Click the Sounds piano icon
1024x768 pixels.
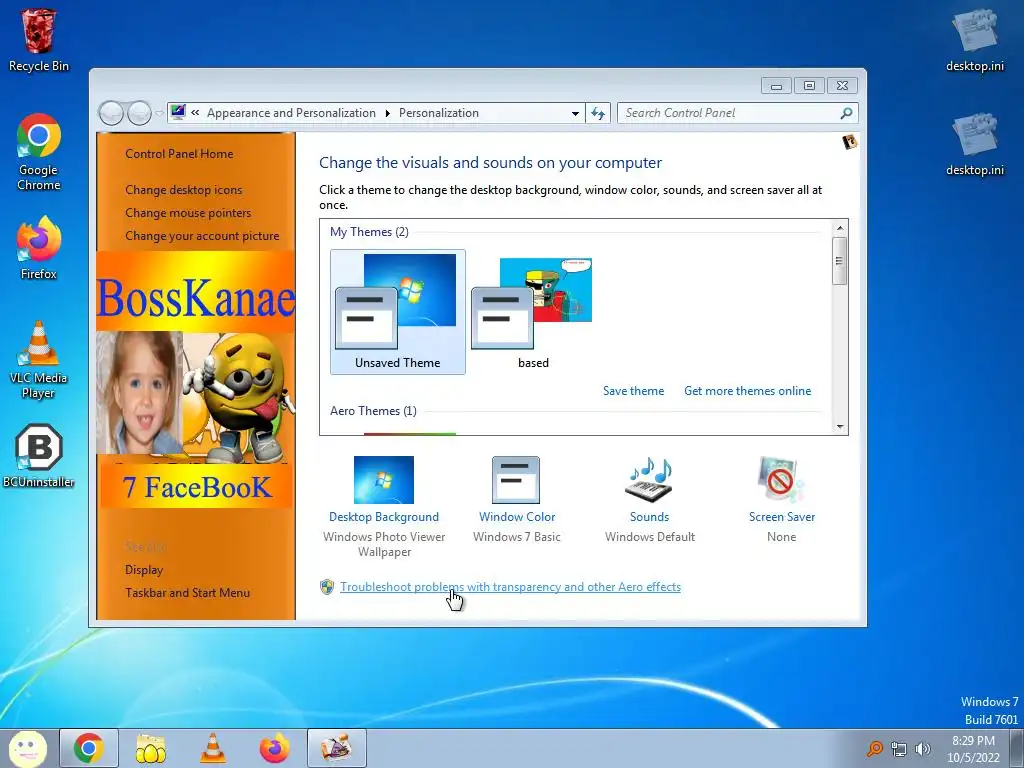tap(648, 480)
